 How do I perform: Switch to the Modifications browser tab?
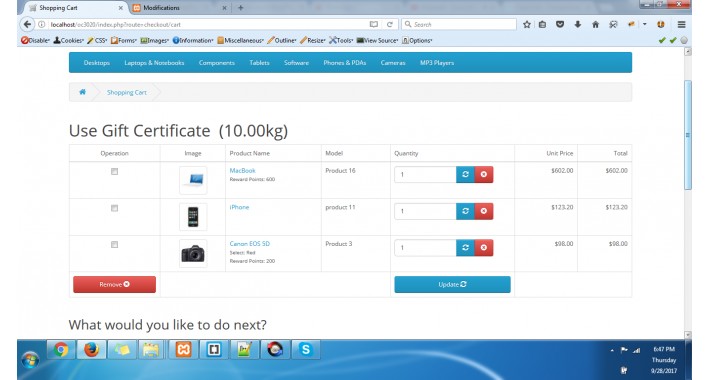pos(179,8)
